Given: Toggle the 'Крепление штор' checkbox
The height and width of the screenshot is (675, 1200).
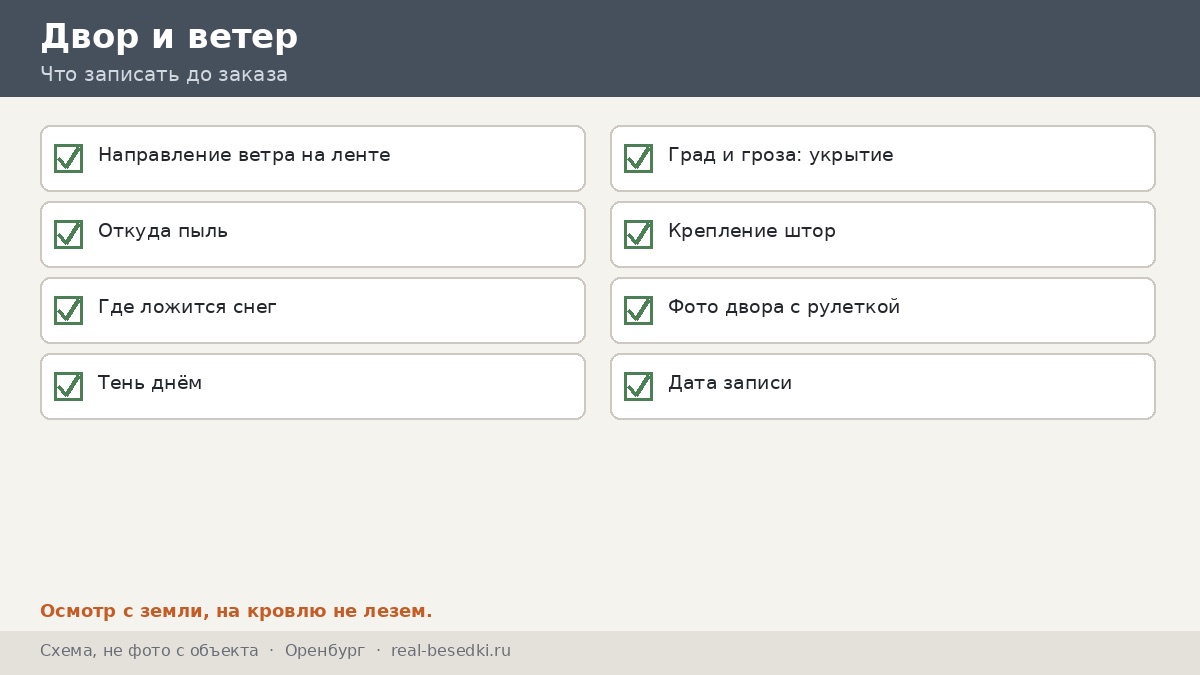Looking at the screenshot, I should pyautogui.click(x=638, y=234).
